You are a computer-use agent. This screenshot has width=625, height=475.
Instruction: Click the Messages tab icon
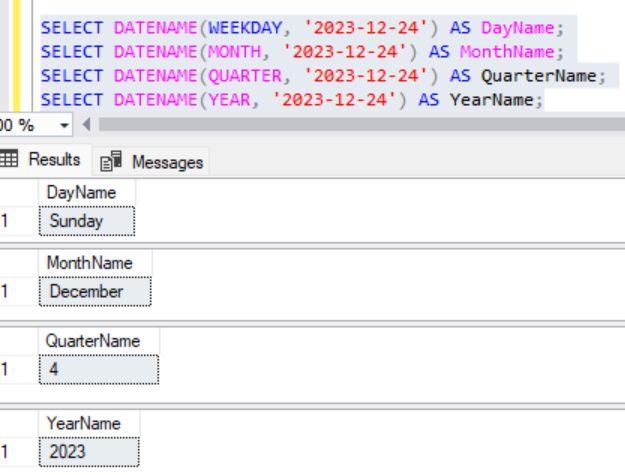click(111, 161)
